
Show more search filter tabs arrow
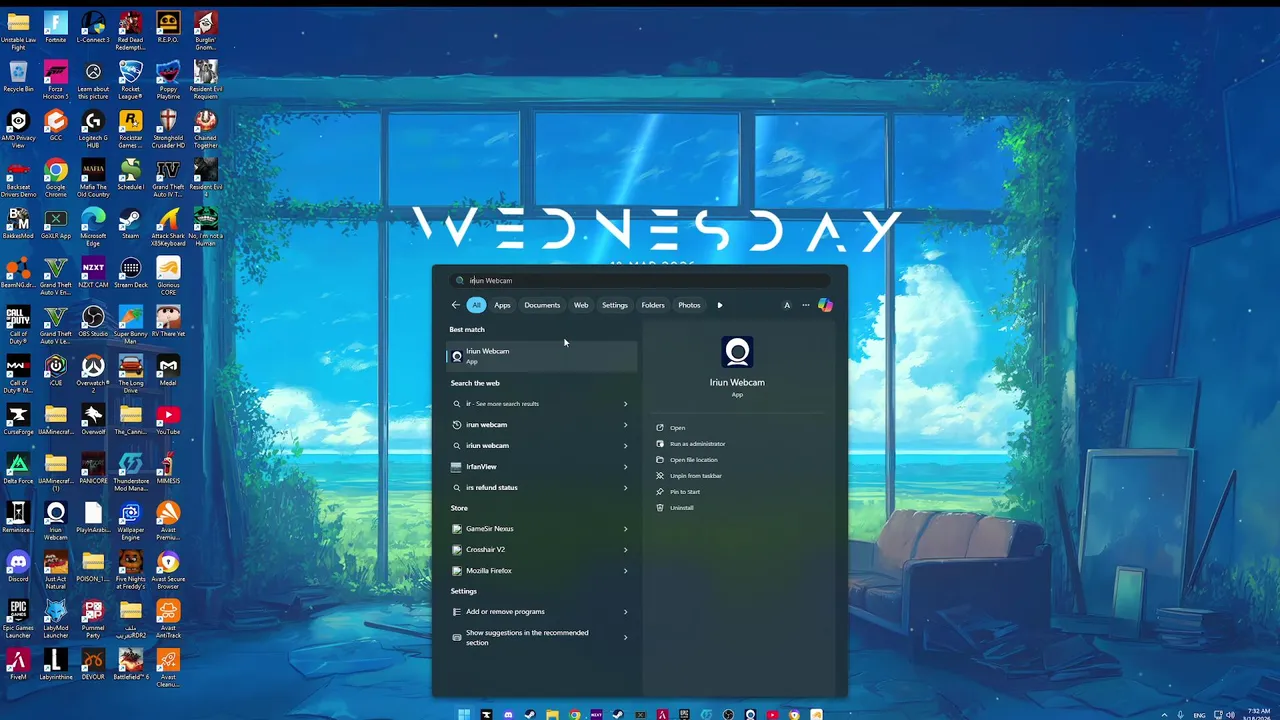pos(719,305)
